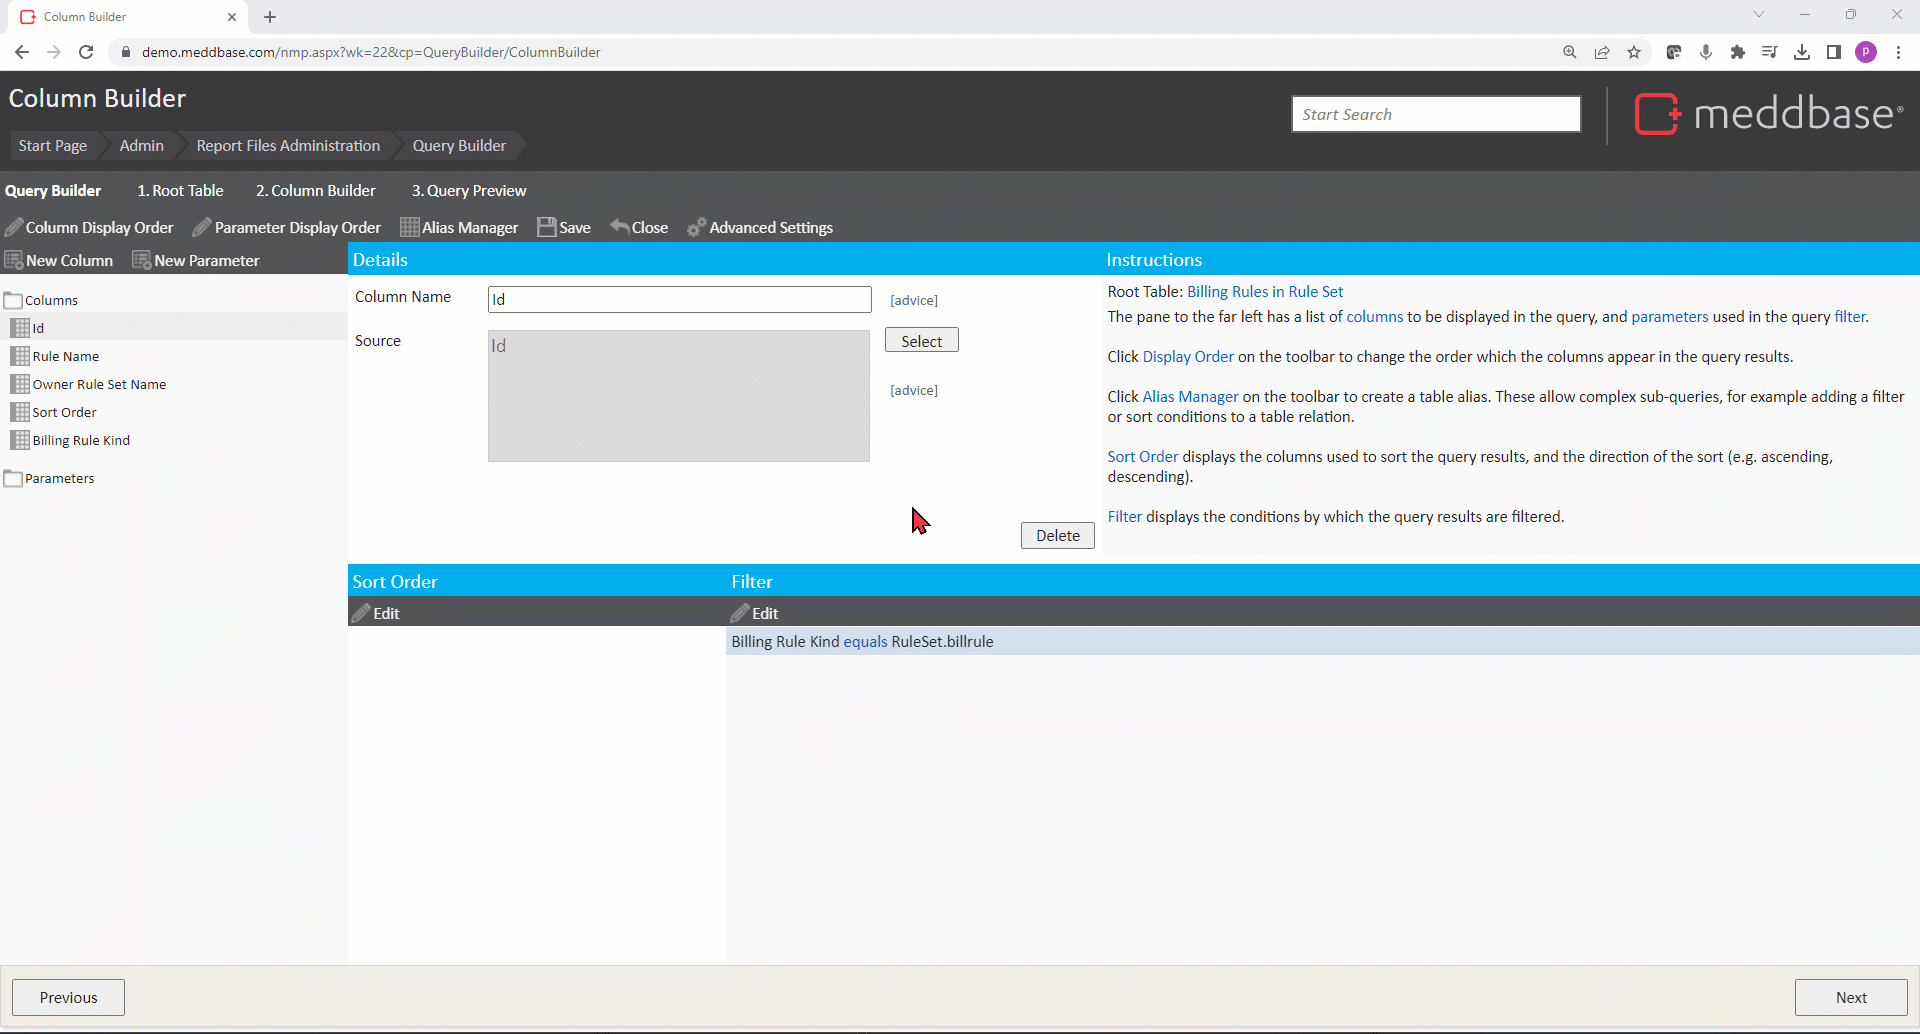The height and width of the screenshot is (1034, 1920).
Task: Expand the Parameters folder in tree
Action: pyautogui.click(x=13, y=478)
